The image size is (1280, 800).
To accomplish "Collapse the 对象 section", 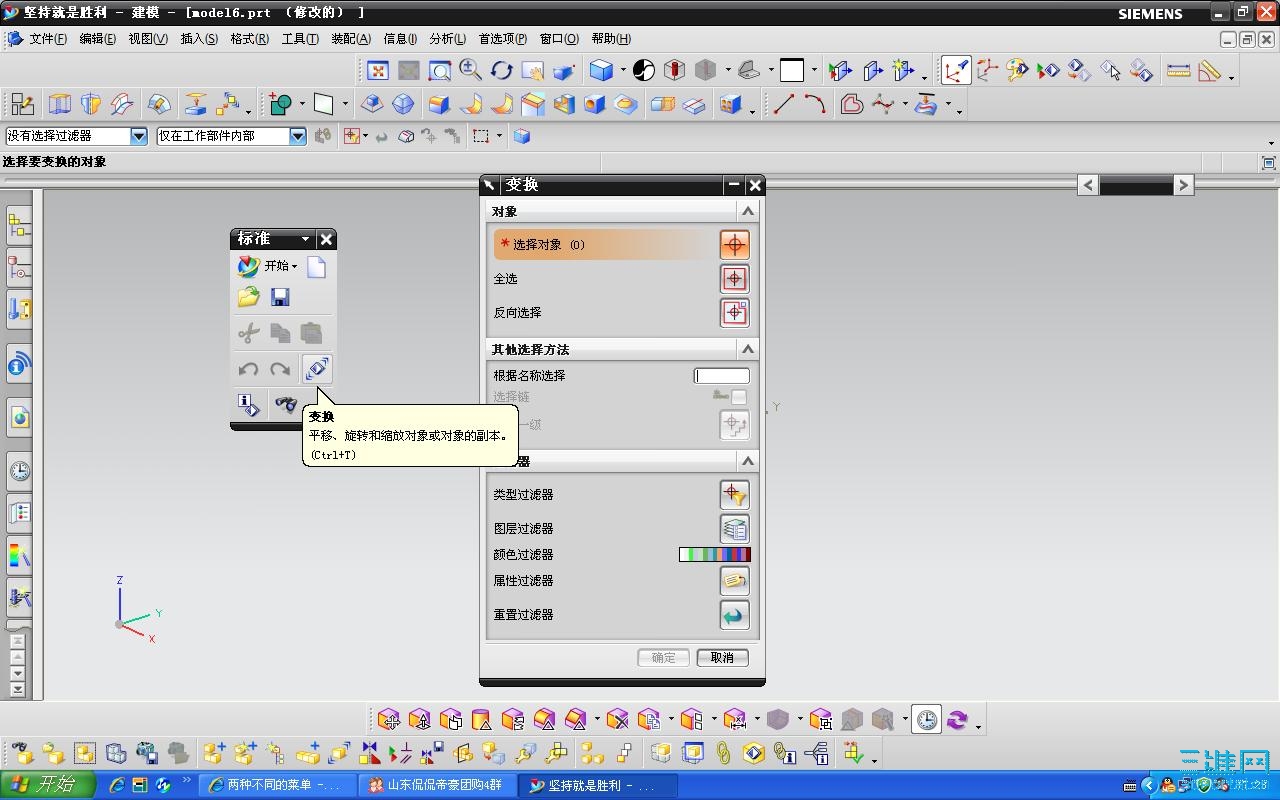I will [x=747, y=212].
